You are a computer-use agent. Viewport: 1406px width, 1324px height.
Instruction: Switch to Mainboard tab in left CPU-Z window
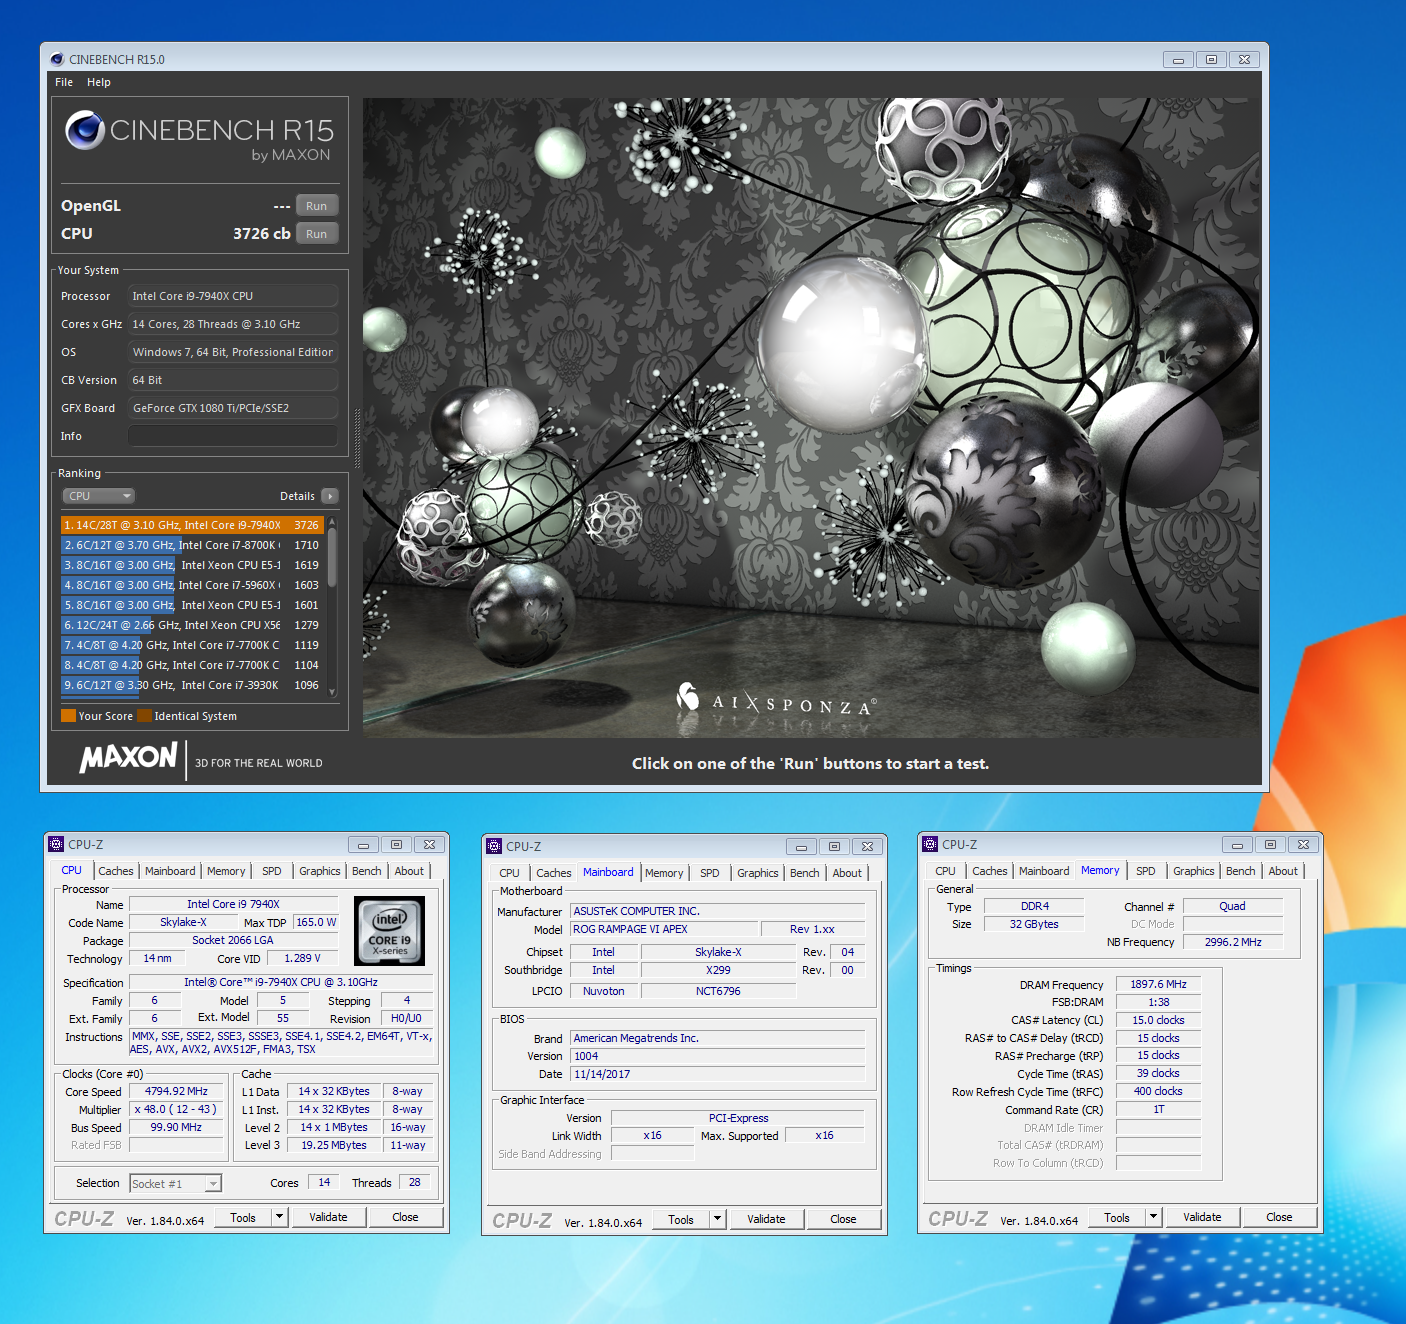click(x=170, y=871)
